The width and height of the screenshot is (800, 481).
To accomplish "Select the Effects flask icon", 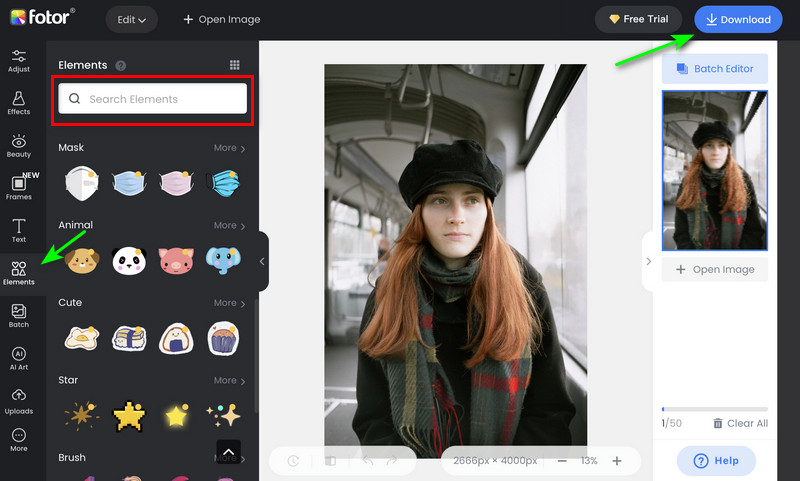I will [x=18, y=103].
